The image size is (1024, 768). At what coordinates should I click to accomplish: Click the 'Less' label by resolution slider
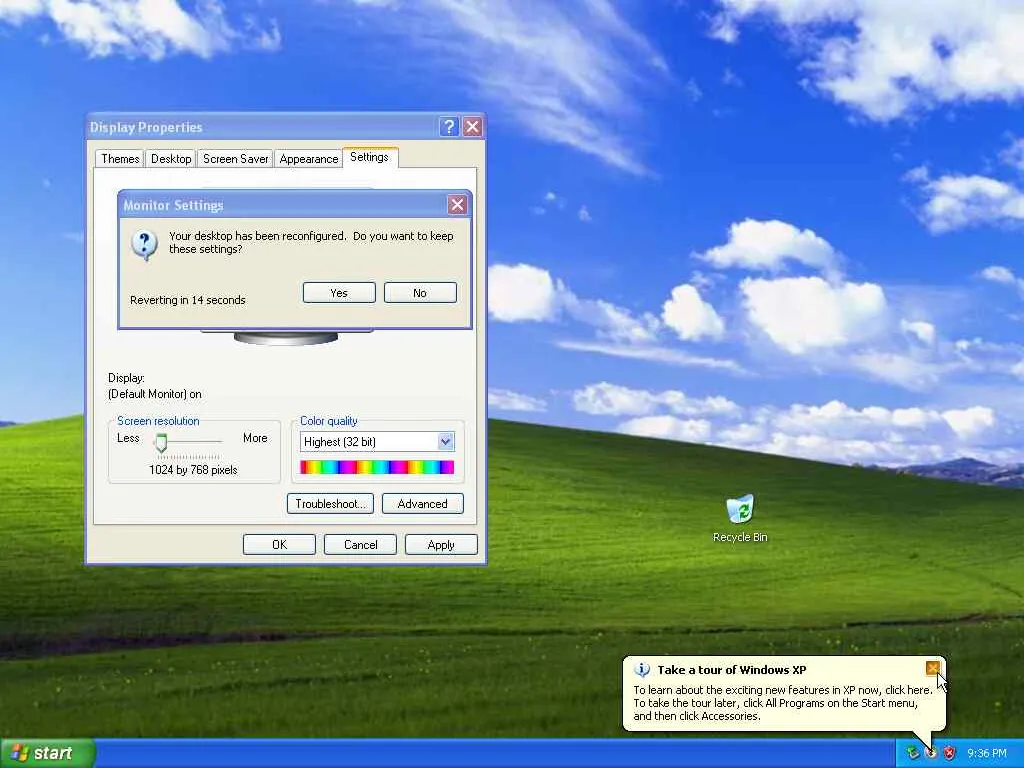(x=128, y=438)
